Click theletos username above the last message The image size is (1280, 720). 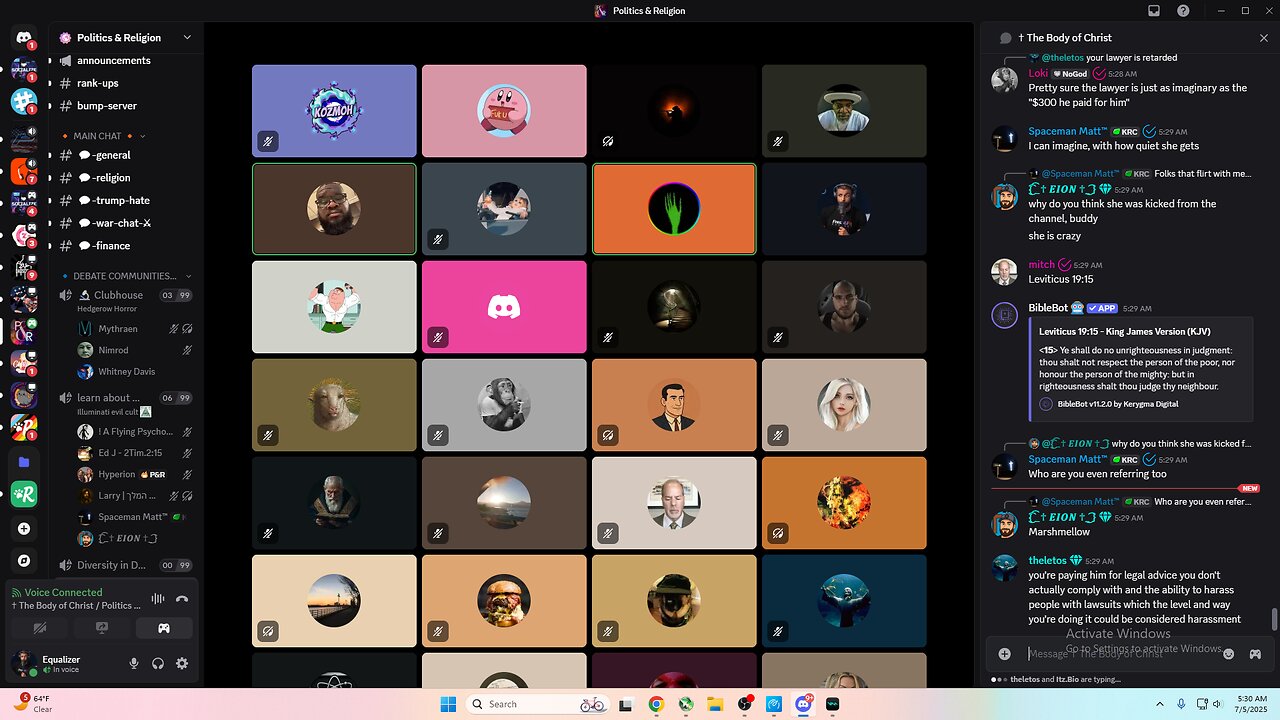tap(1047, 561)
